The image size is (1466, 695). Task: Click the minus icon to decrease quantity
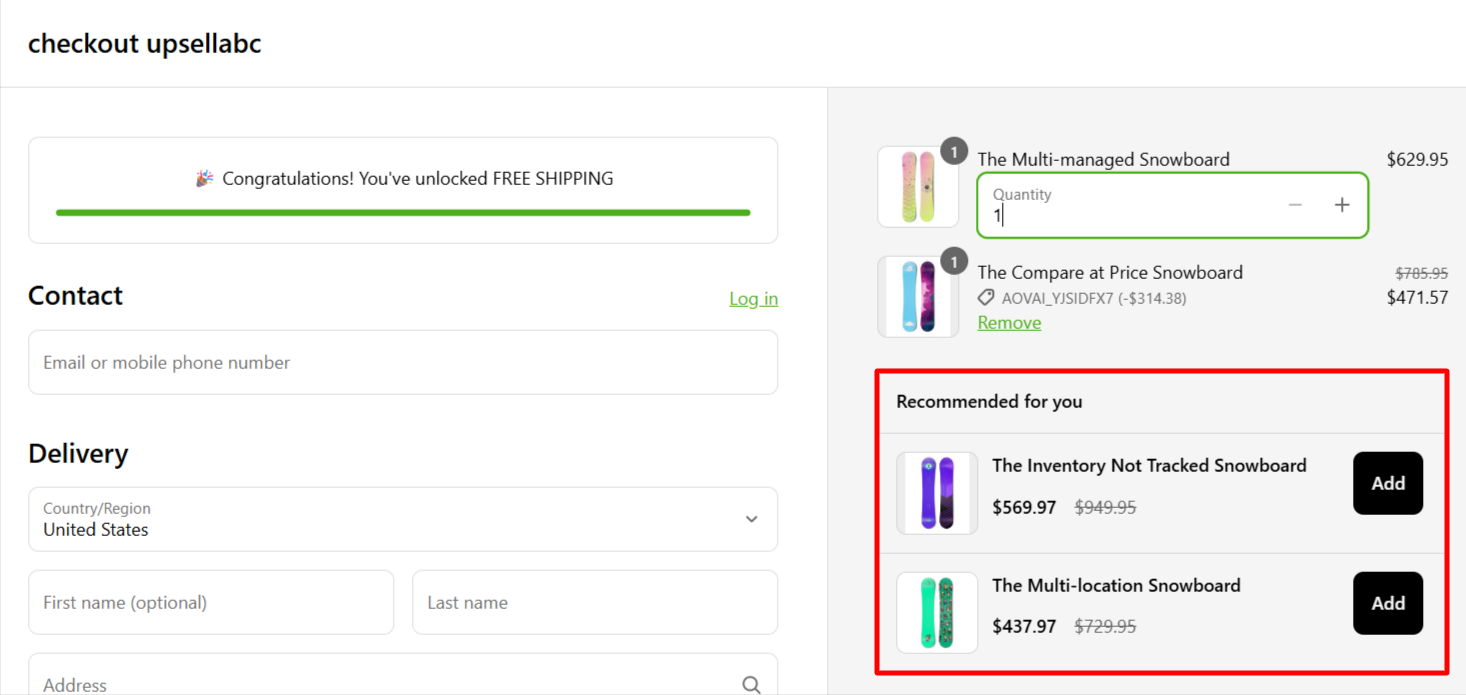(x=1295, y=205)
